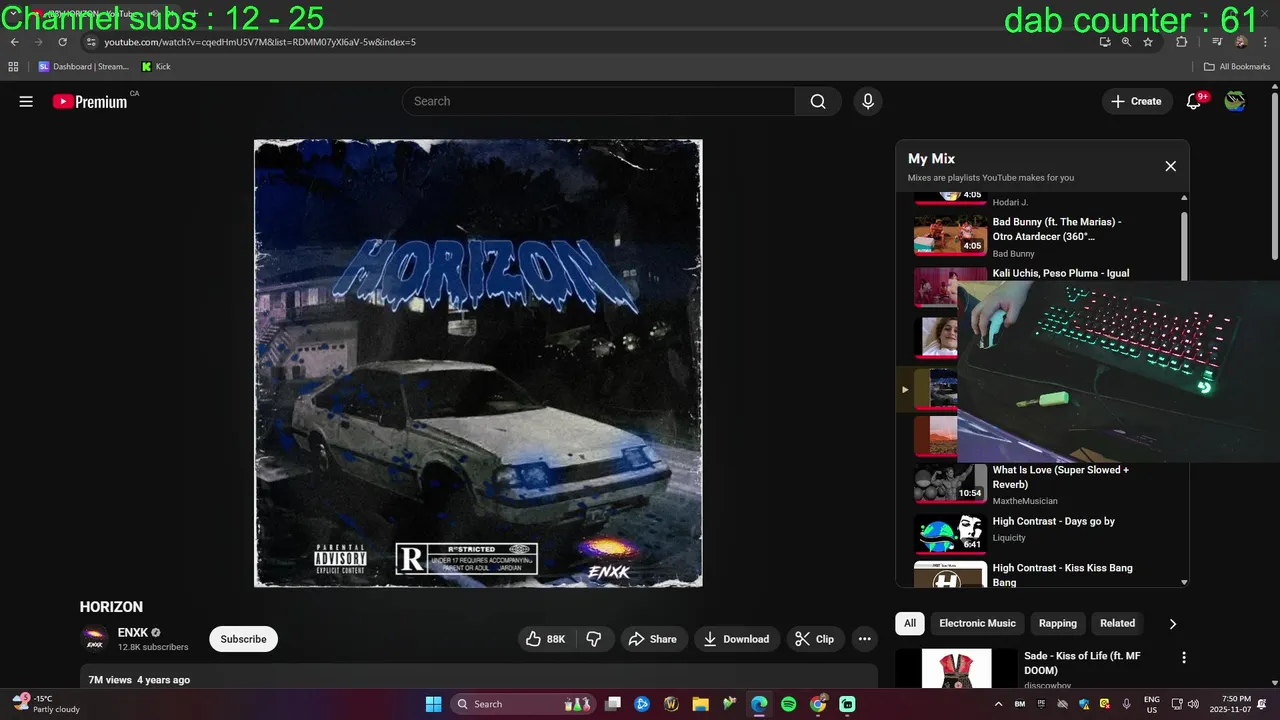Open the Windows Start menu
Screen dimensions: 1280x720
tap(433, 704)
